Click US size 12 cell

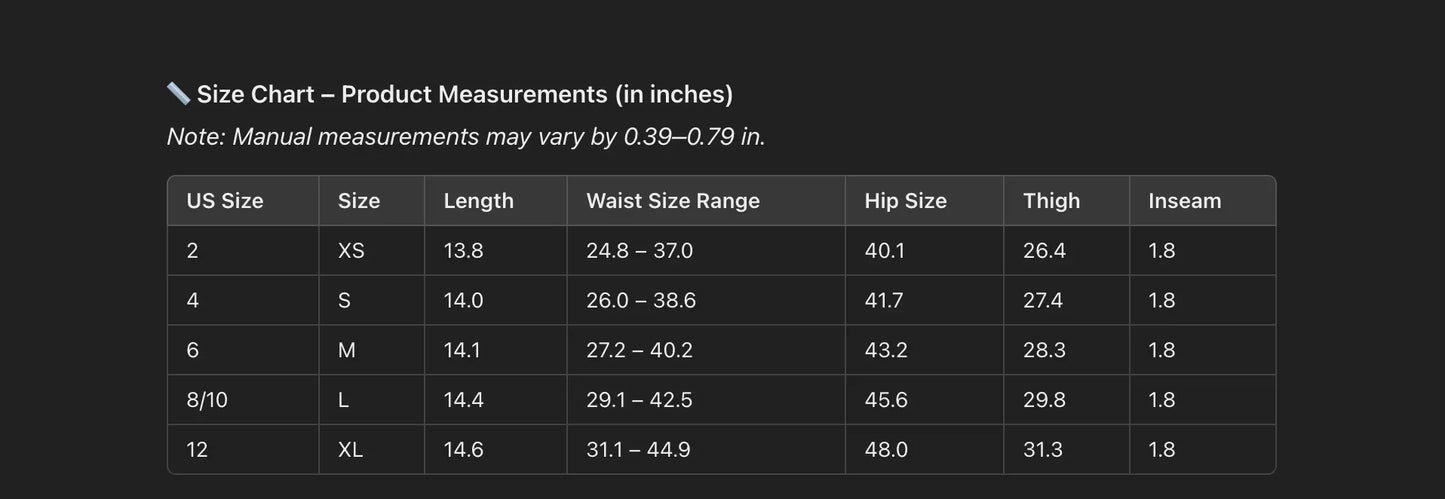point(197,450)
